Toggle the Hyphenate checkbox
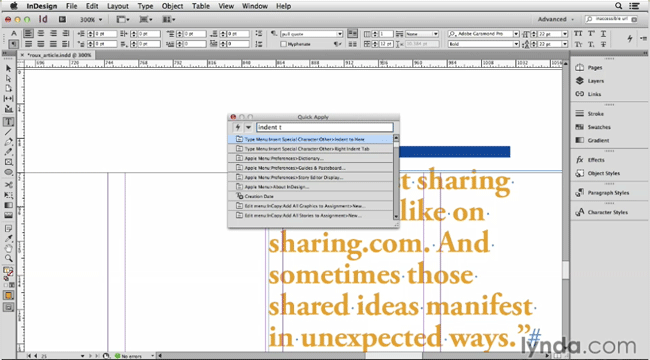650x360 pixels. [284, 44]
